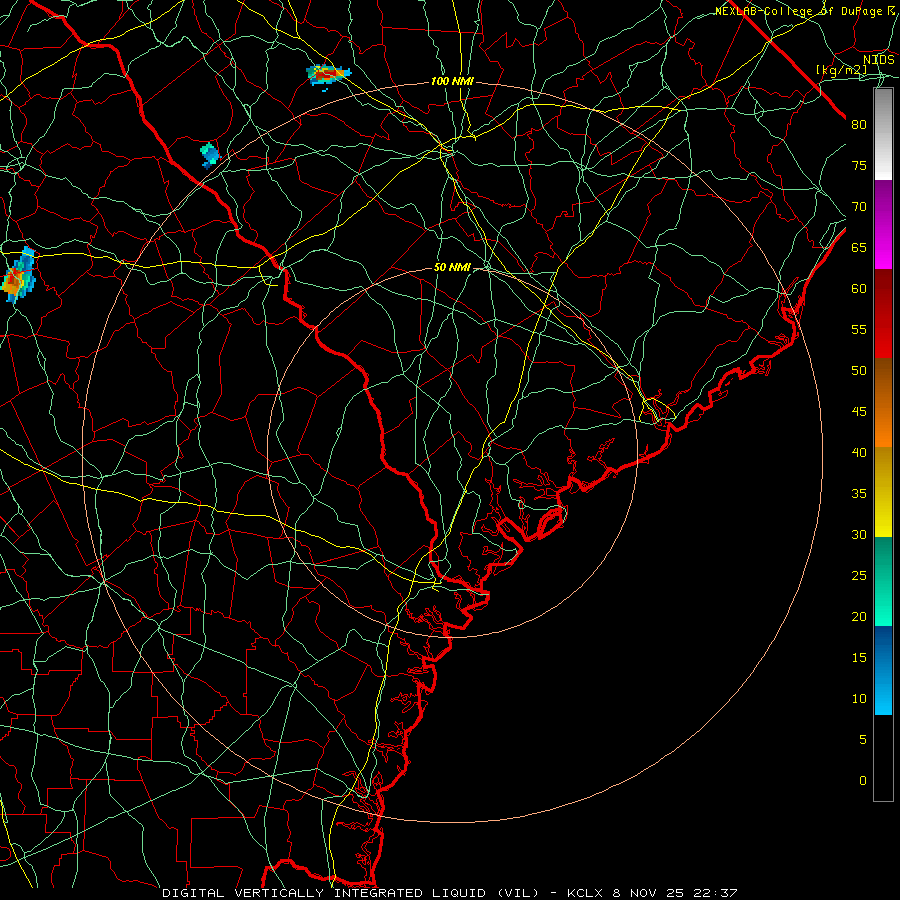
Task: Click the storm cell with red core at top
Action: coord(328,75)
